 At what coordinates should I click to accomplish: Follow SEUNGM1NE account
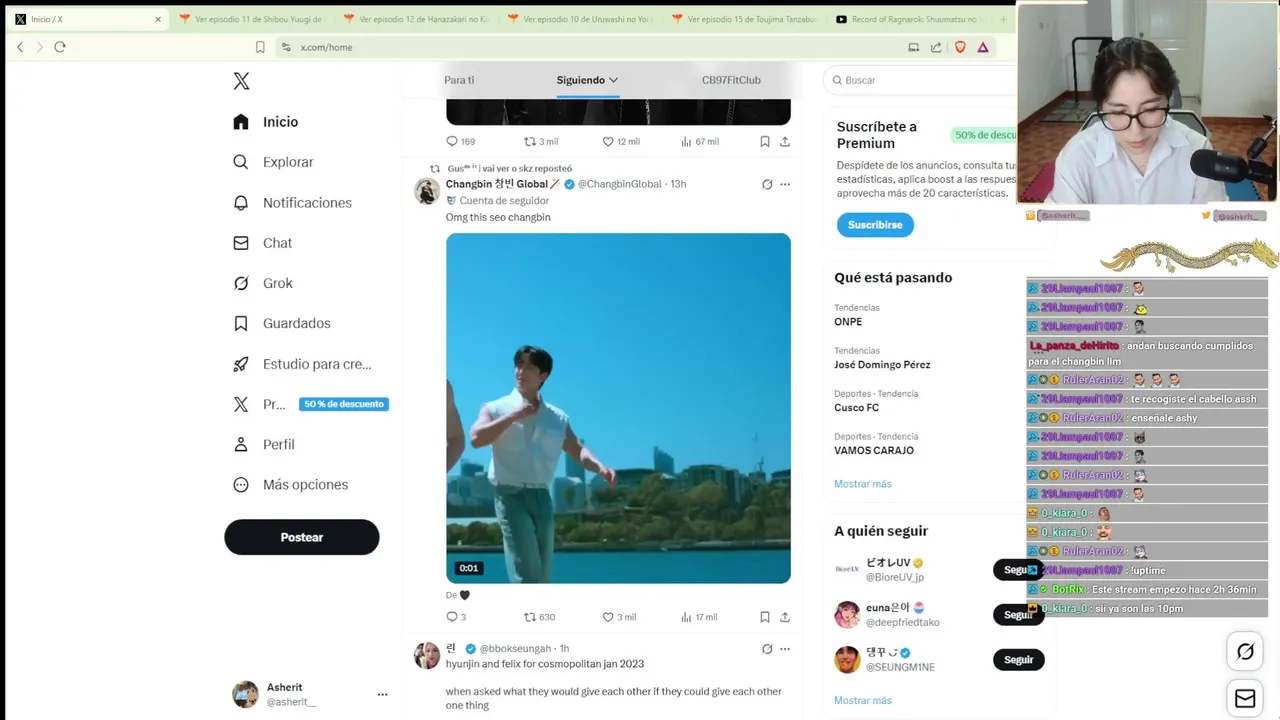(1018, 660)
